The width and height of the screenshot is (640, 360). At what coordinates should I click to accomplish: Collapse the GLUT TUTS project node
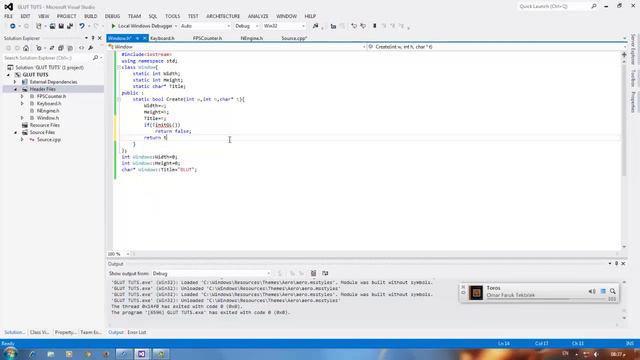(9, 75)
